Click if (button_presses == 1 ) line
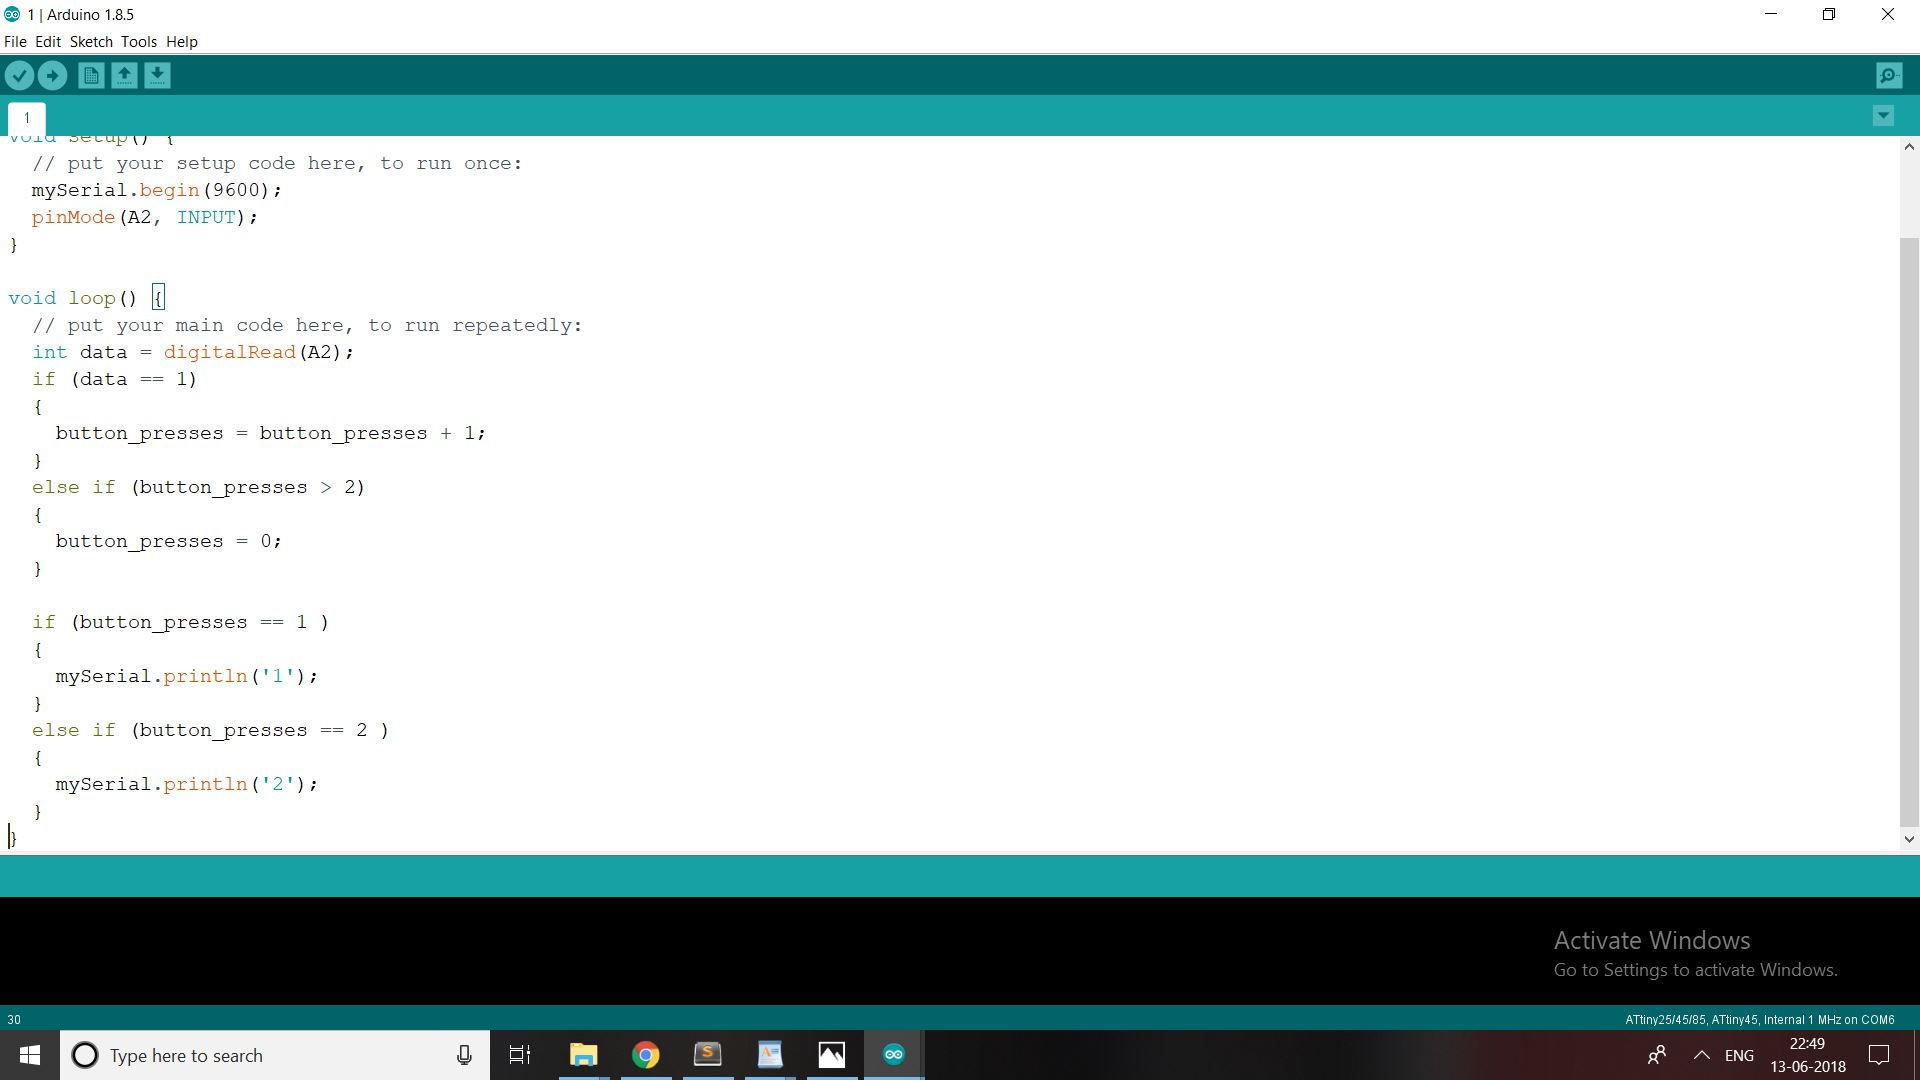Screen dimensions: 1920x1080 (180, 622)
